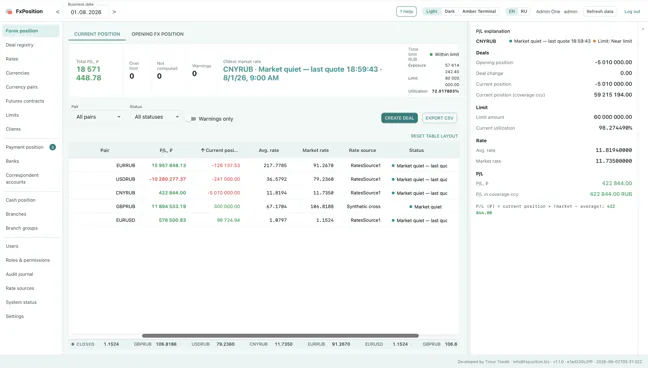This screenshot has width=648, height=368.
Task: Open Users in sidebar
Action: click(31, 246)
